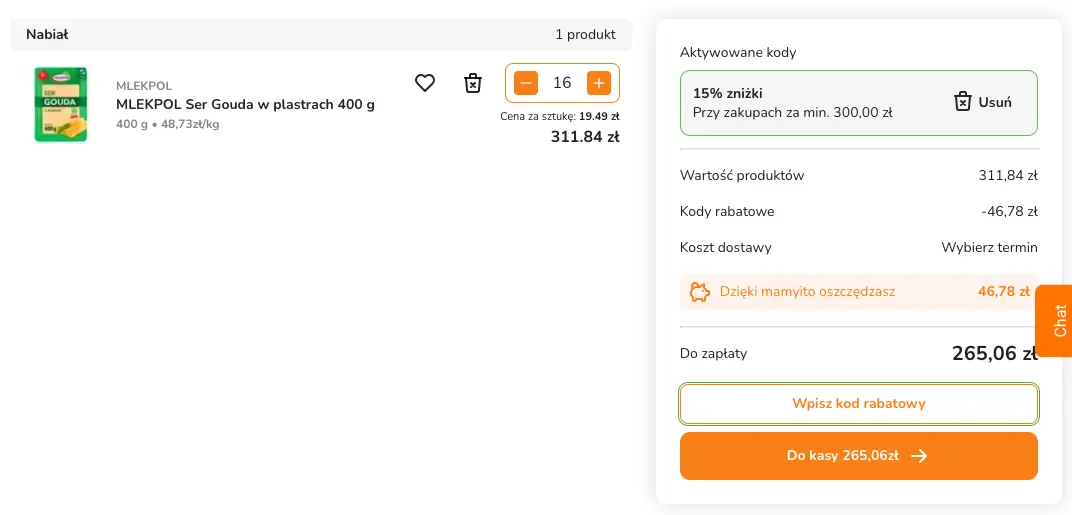Add Gouda cheese to favorites with heart icon

(x=425, y=83)
